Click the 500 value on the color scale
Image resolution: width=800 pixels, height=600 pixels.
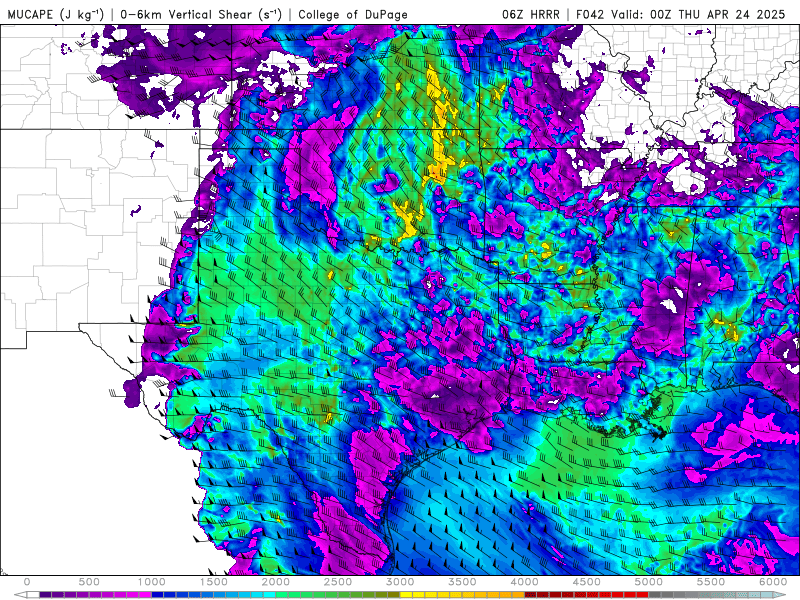pyautogui.click(x=89, y=582)
